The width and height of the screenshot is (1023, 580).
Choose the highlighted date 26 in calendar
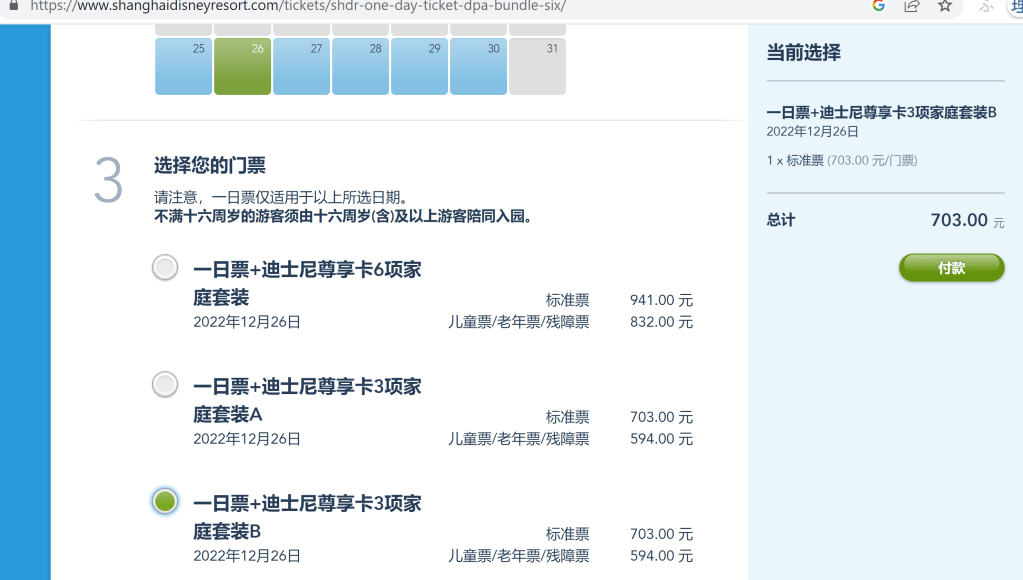click(242, 66)
